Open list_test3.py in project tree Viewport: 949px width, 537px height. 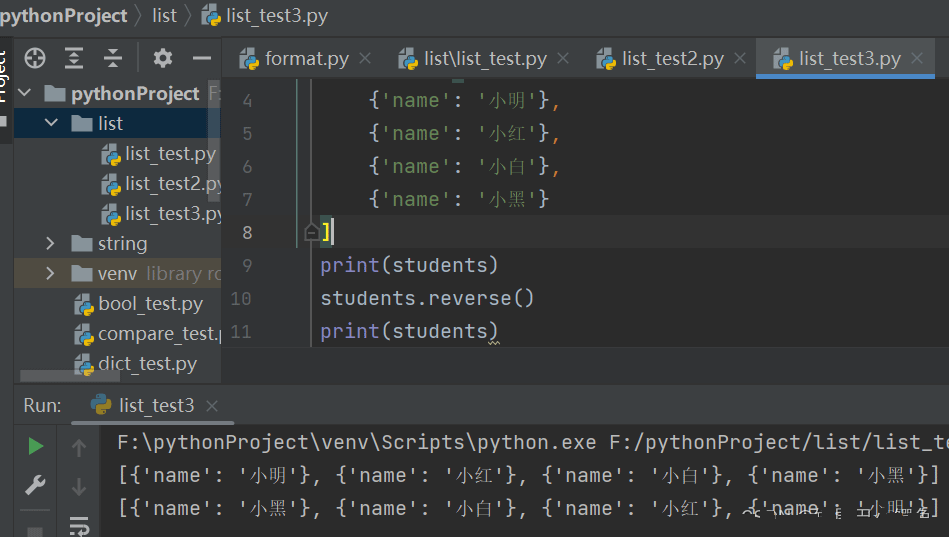(x=161, y=214)
